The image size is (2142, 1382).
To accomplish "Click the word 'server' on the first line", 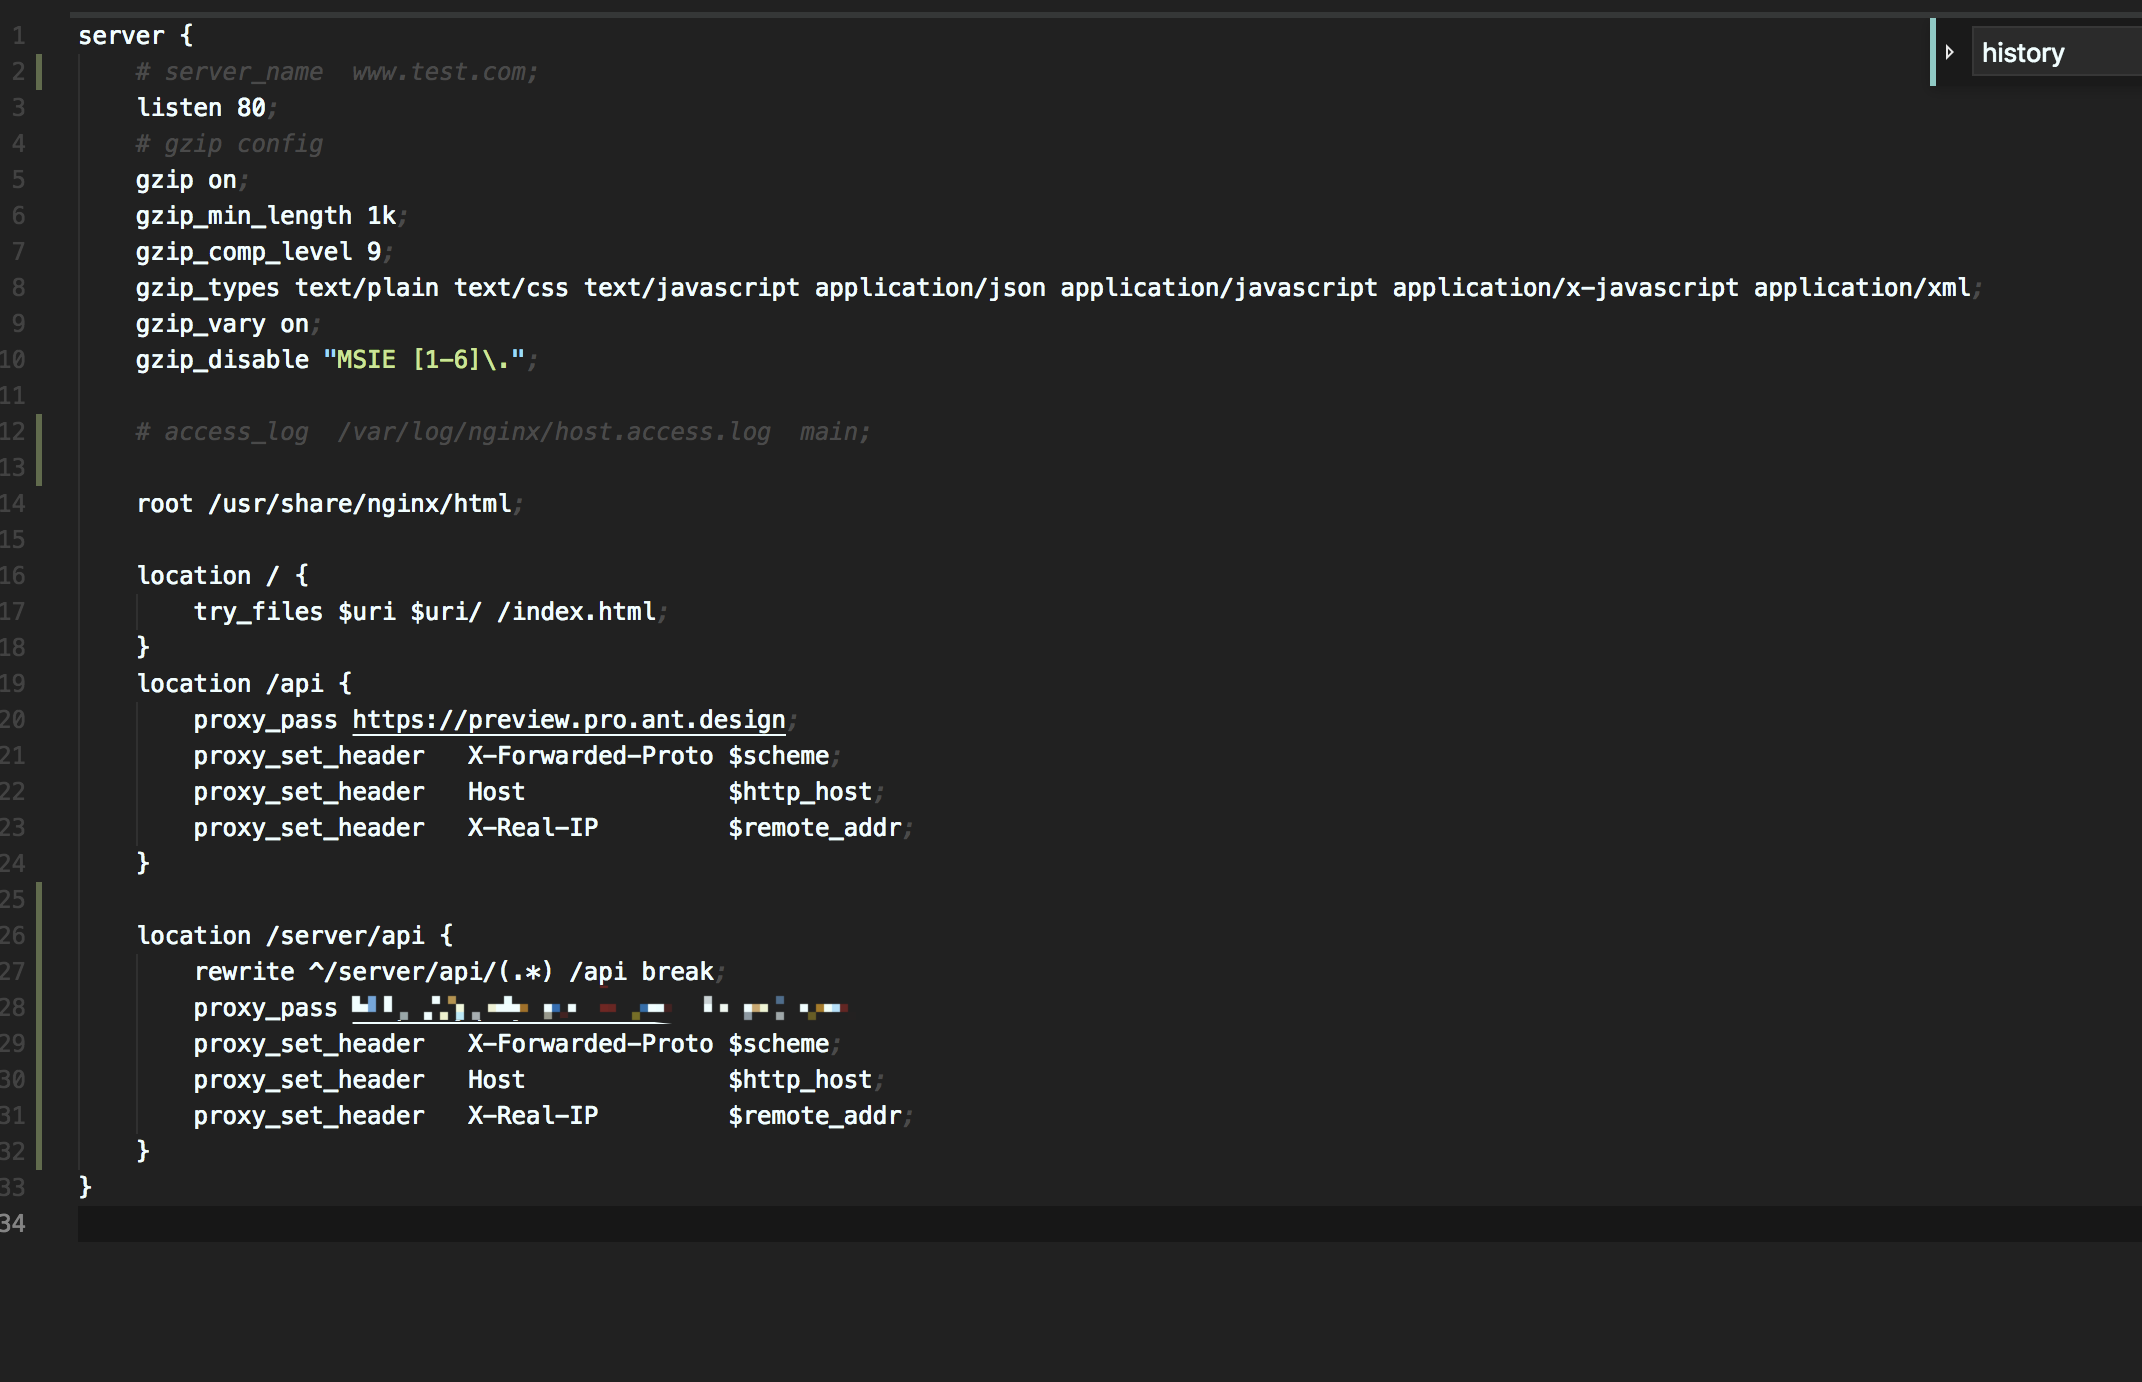I will [x=121, y=36].
